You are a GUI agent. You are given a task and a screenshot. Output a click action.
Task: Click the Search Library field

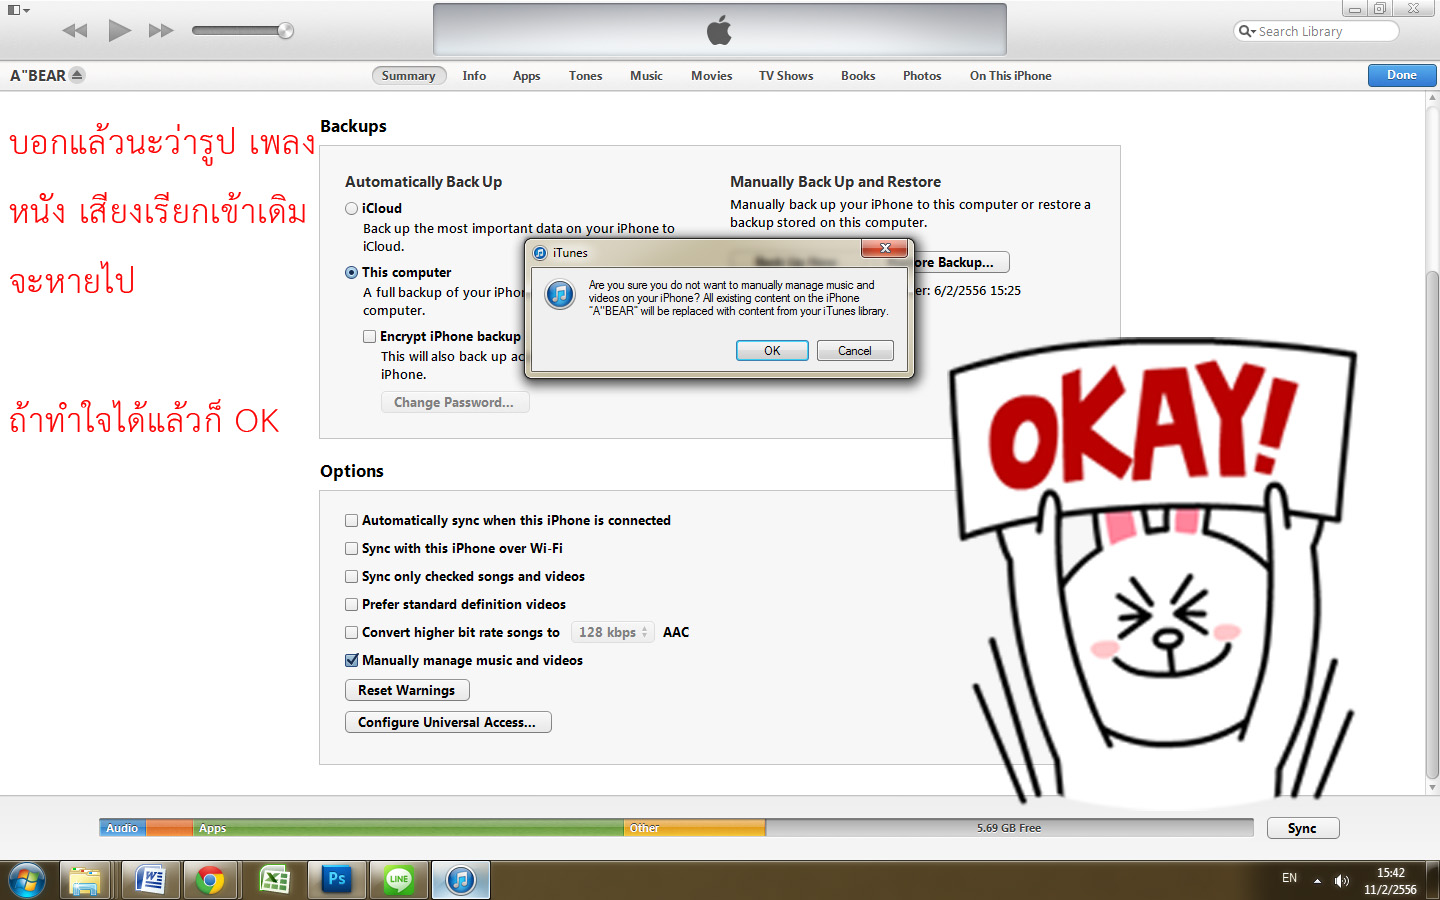point(1316,31)
